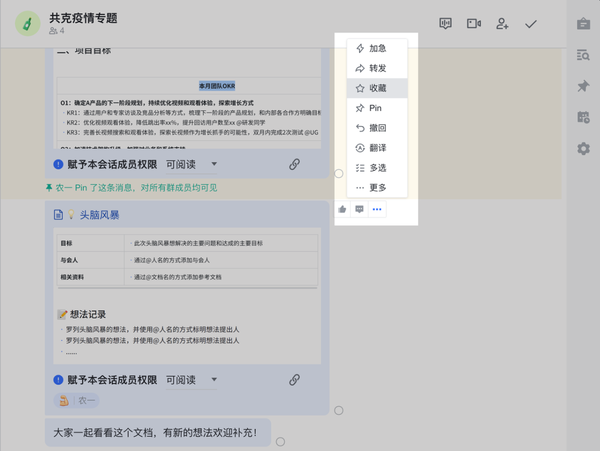Screen dimensions: 600x451
Task: Click the 相关资料 row in the preview table
Action: coord(187,277)
